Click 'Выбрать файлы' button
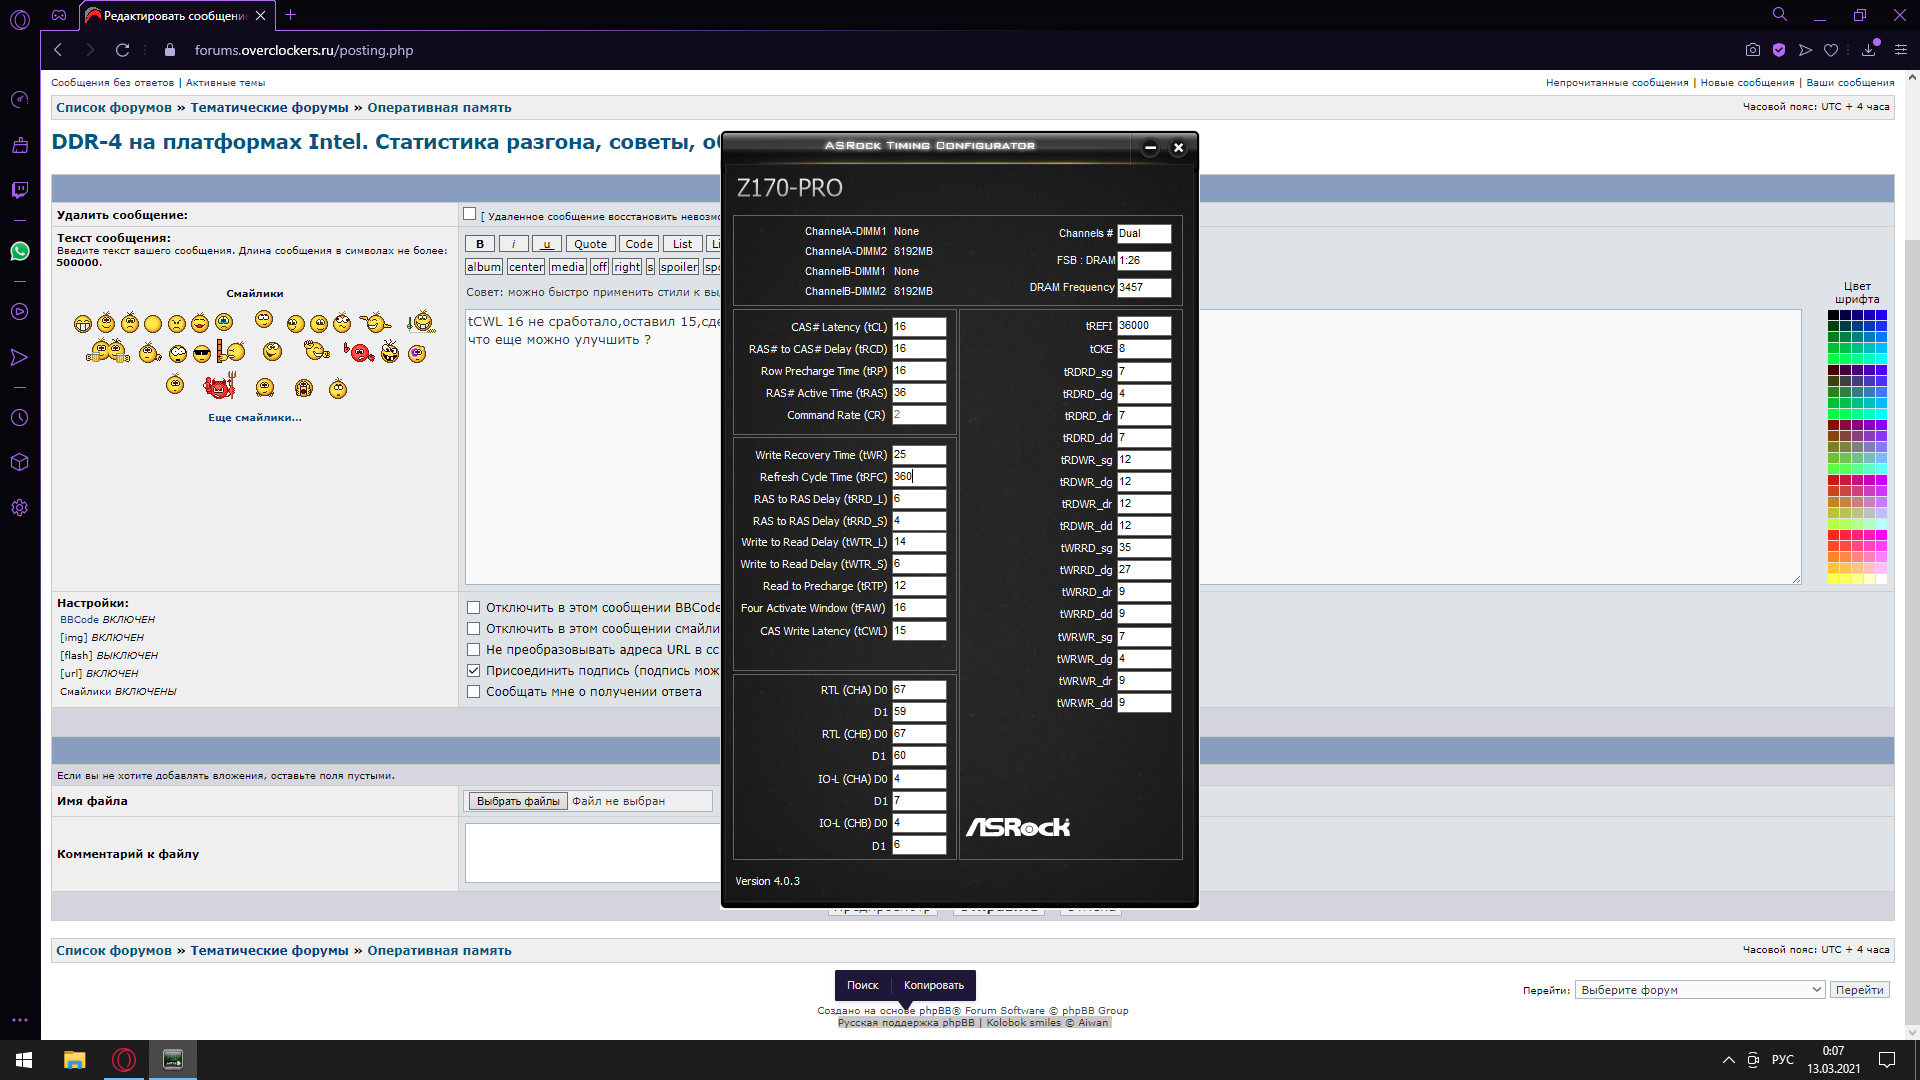 pyautogui.click(x=517, y=801)
